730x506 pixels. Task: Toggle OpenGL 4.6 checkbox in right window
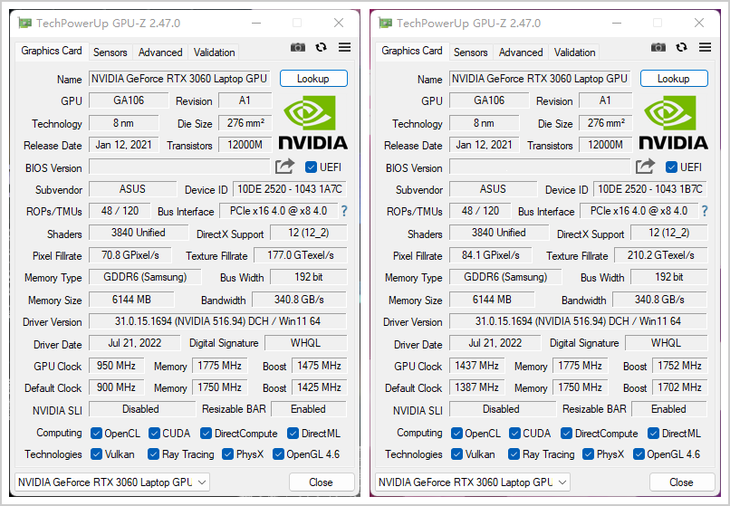(x=638, y=454)
